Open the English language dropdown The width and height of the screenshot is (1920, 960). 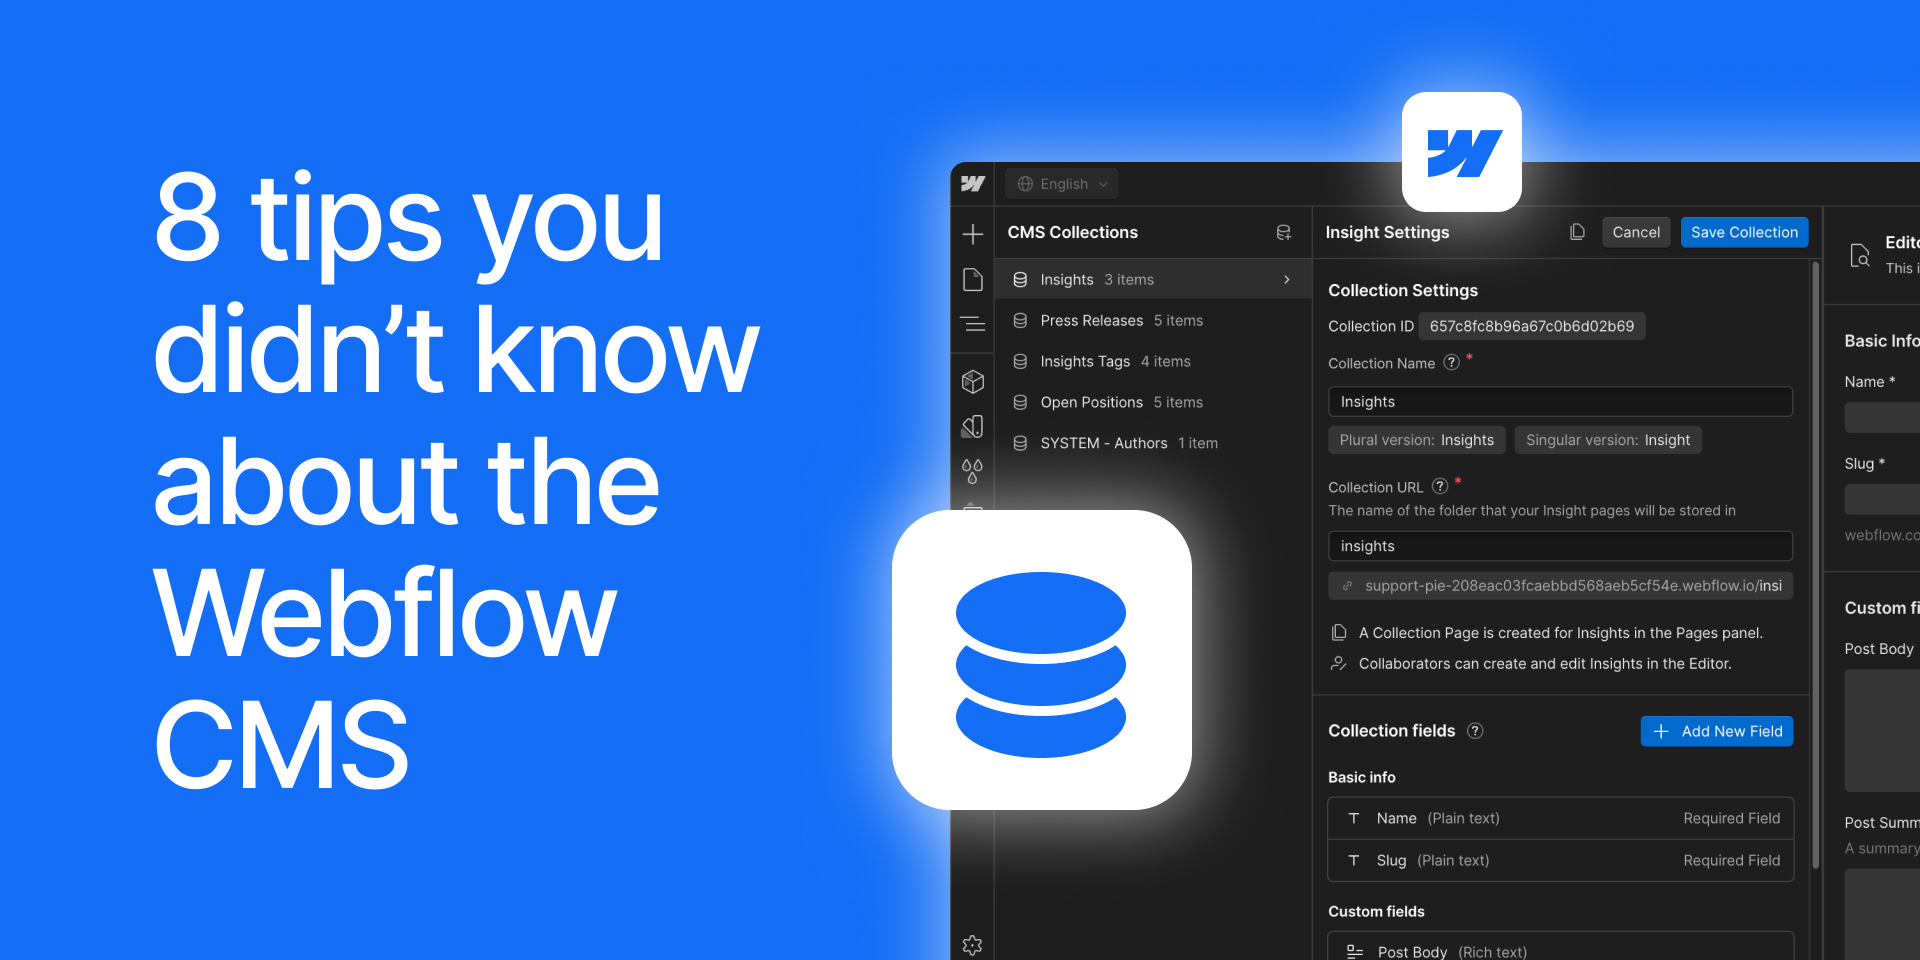(x=1061, y=183)
